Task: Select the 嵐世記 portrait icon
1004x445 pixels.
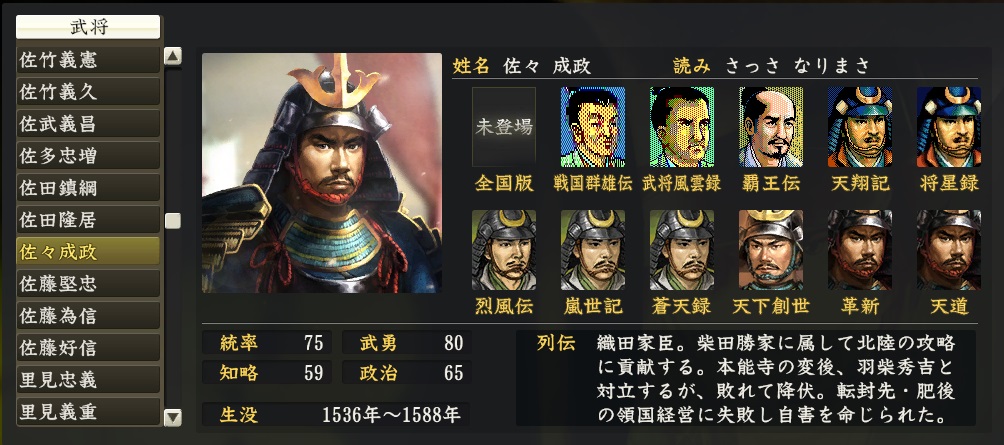Action: coord(593,250)
